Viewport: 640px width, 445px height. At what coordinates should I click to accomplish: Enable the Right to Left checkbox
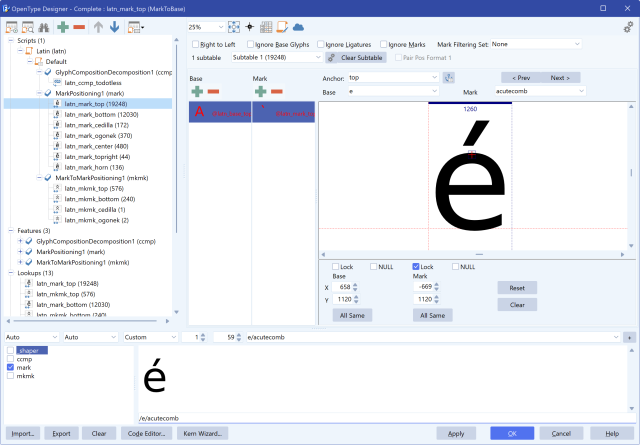196,44
